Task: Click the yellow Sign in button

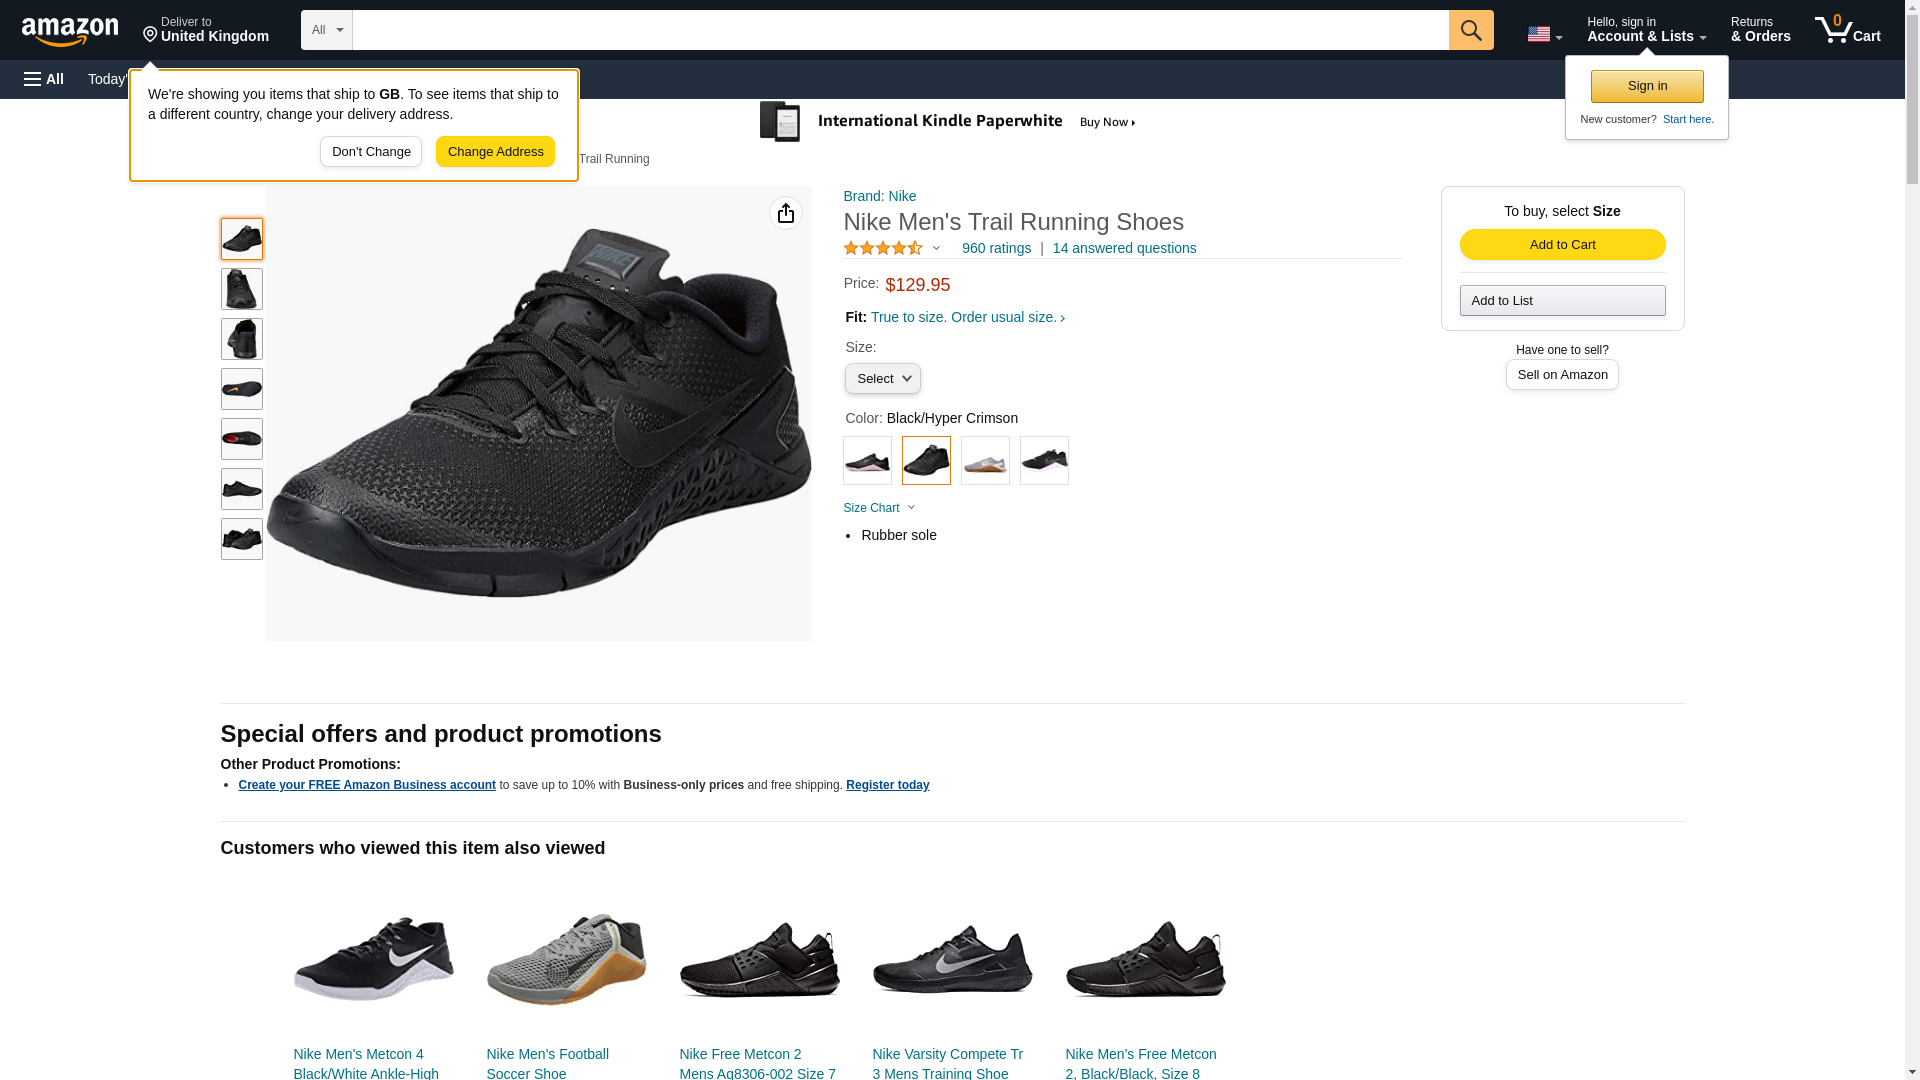Action: pos(1646,86)
